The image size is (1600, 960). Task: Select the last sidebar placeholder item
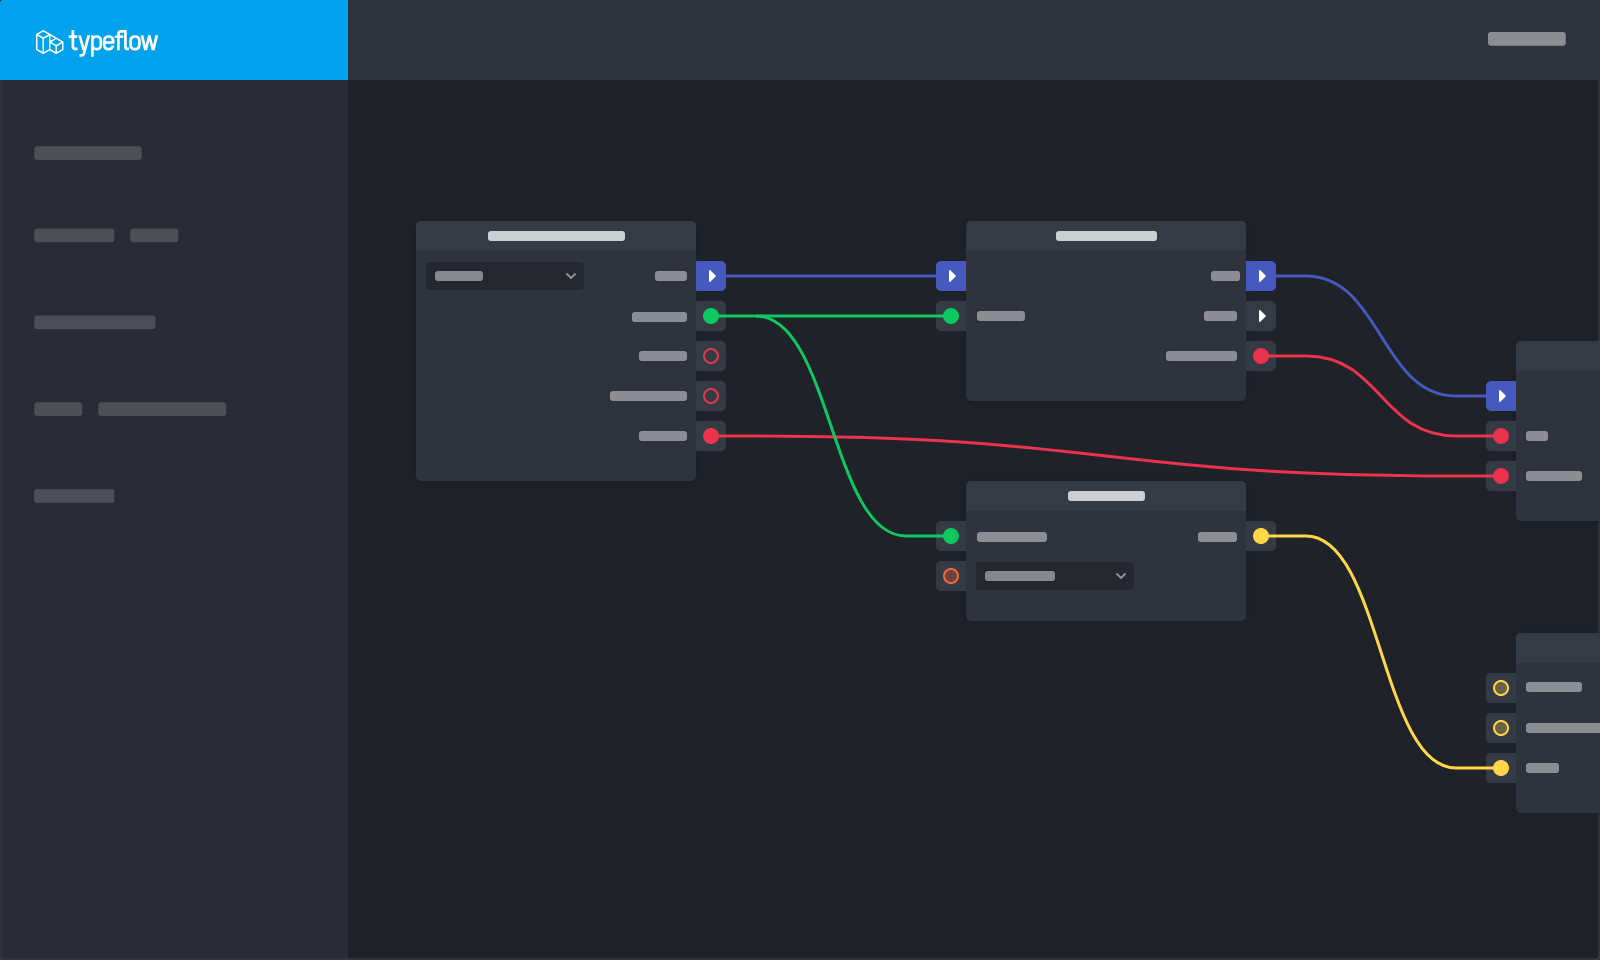pyautogui.click(x=74, y=496)
